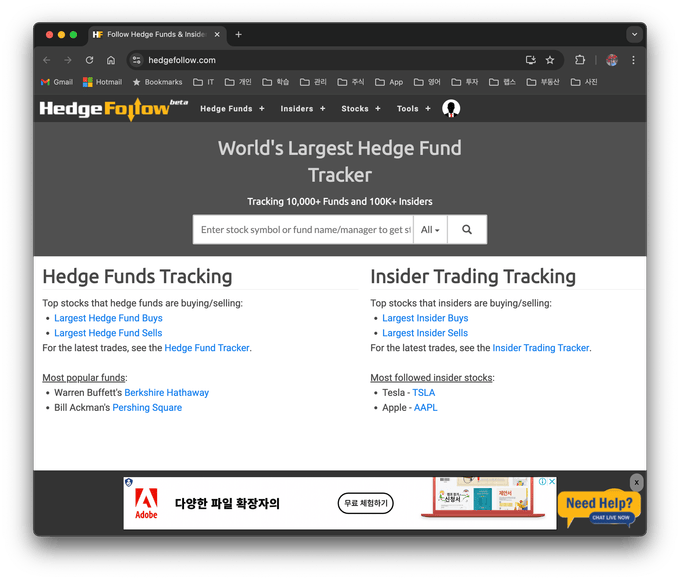Open the AAPL stock link
This screenshot has width=680, height=580.
click(425, 407)
